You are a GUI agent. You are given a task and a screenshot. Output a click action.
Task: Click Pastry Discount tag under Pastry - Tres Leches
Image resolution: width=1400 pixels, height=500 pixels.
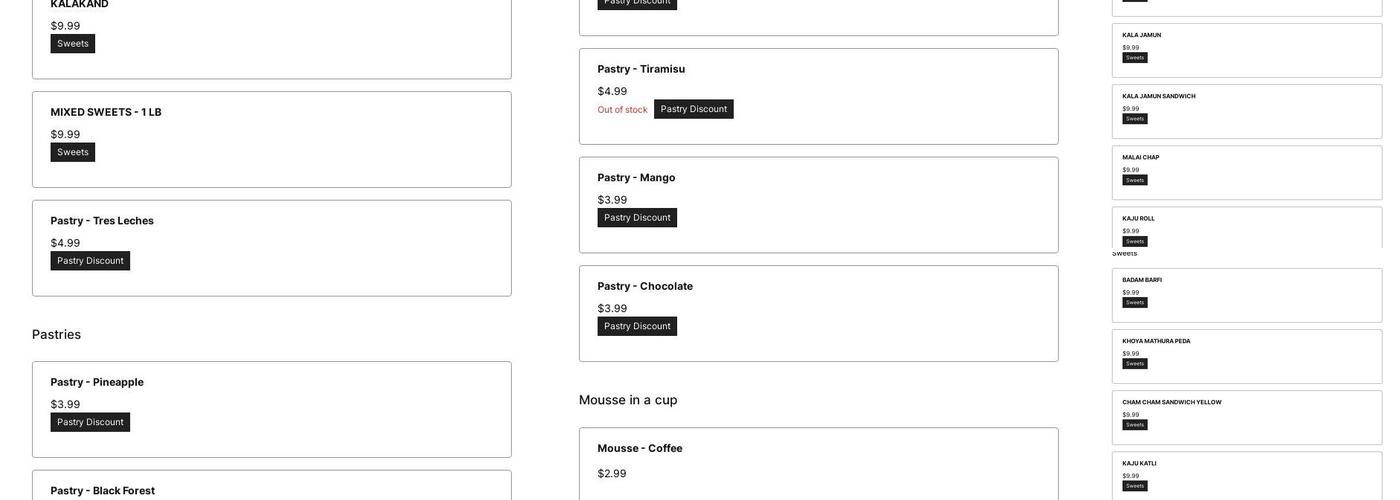(90, 261)
